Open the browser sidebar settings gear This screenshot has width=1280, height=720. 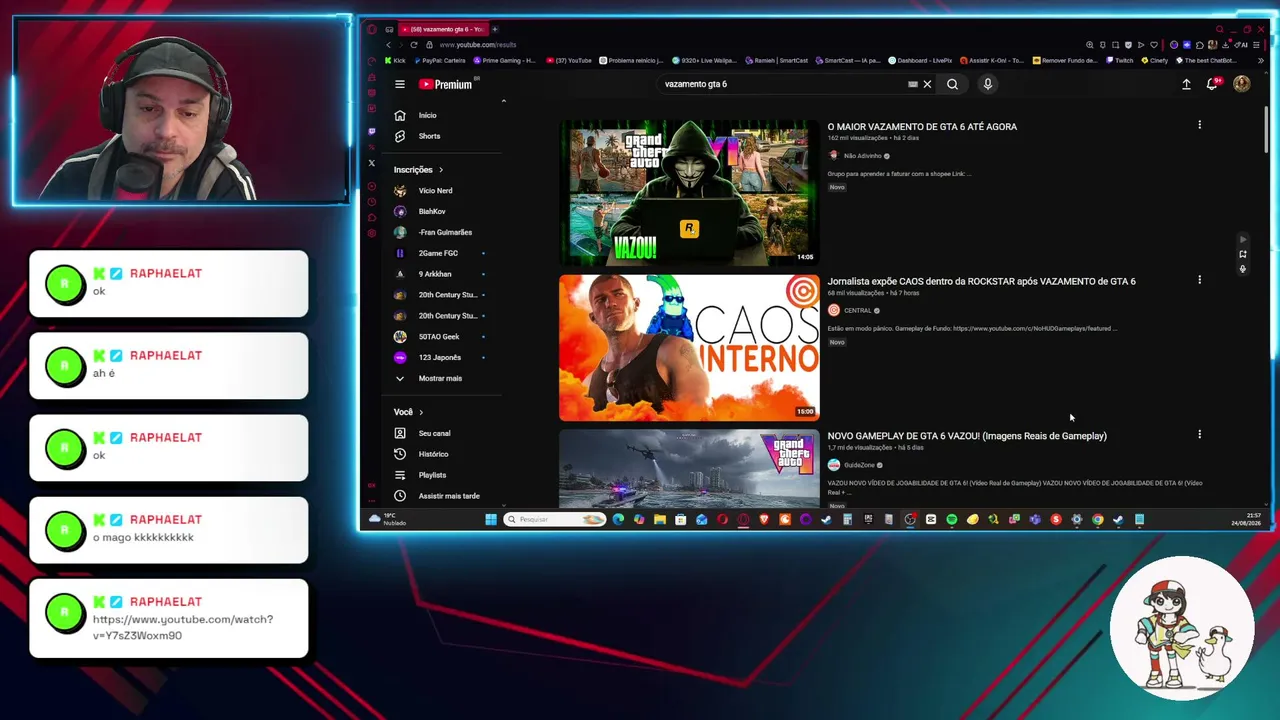(372, 233)
